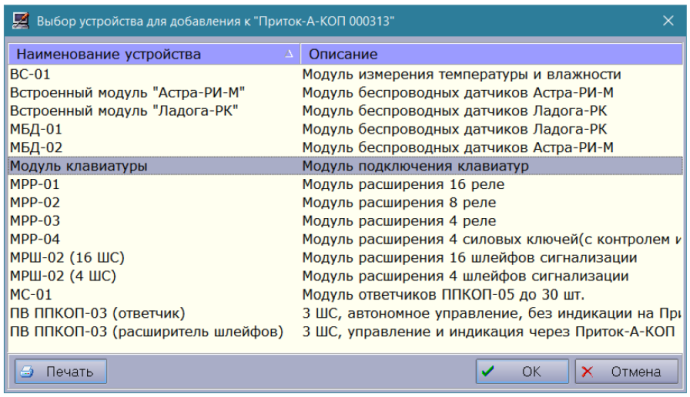Click description 'Модуль ответчиков ППКОП-05 до 30 шт.'
The image size is (690, 397).
(x=443, y=294)
